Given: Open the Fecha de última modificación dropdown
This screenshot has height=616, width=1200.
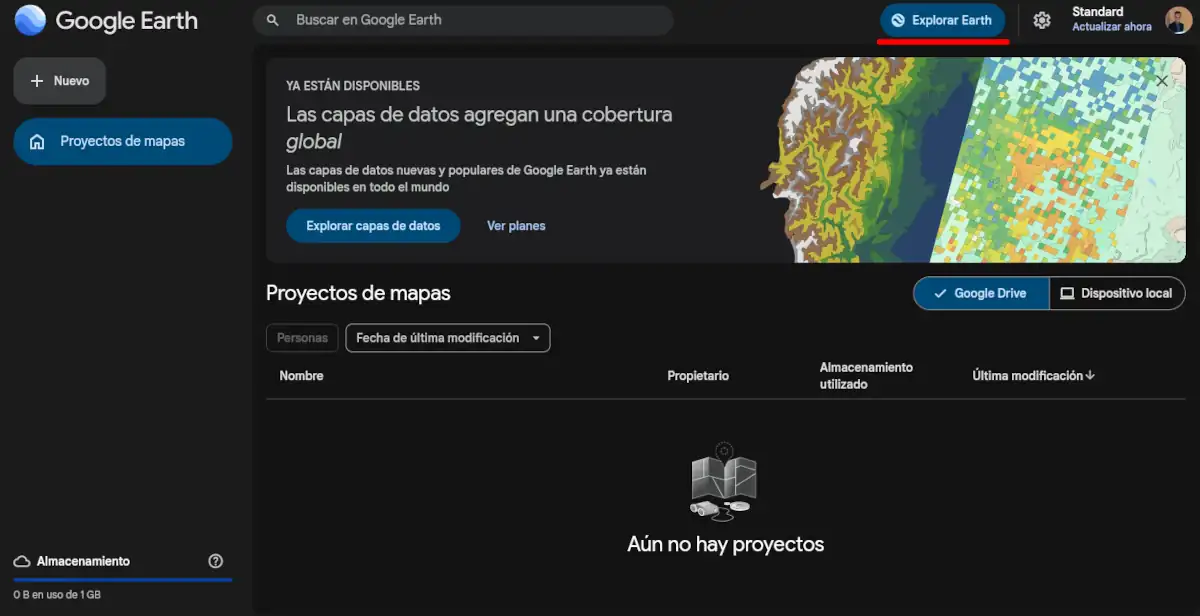Looking at the screenshot, I should click(448, 338).
